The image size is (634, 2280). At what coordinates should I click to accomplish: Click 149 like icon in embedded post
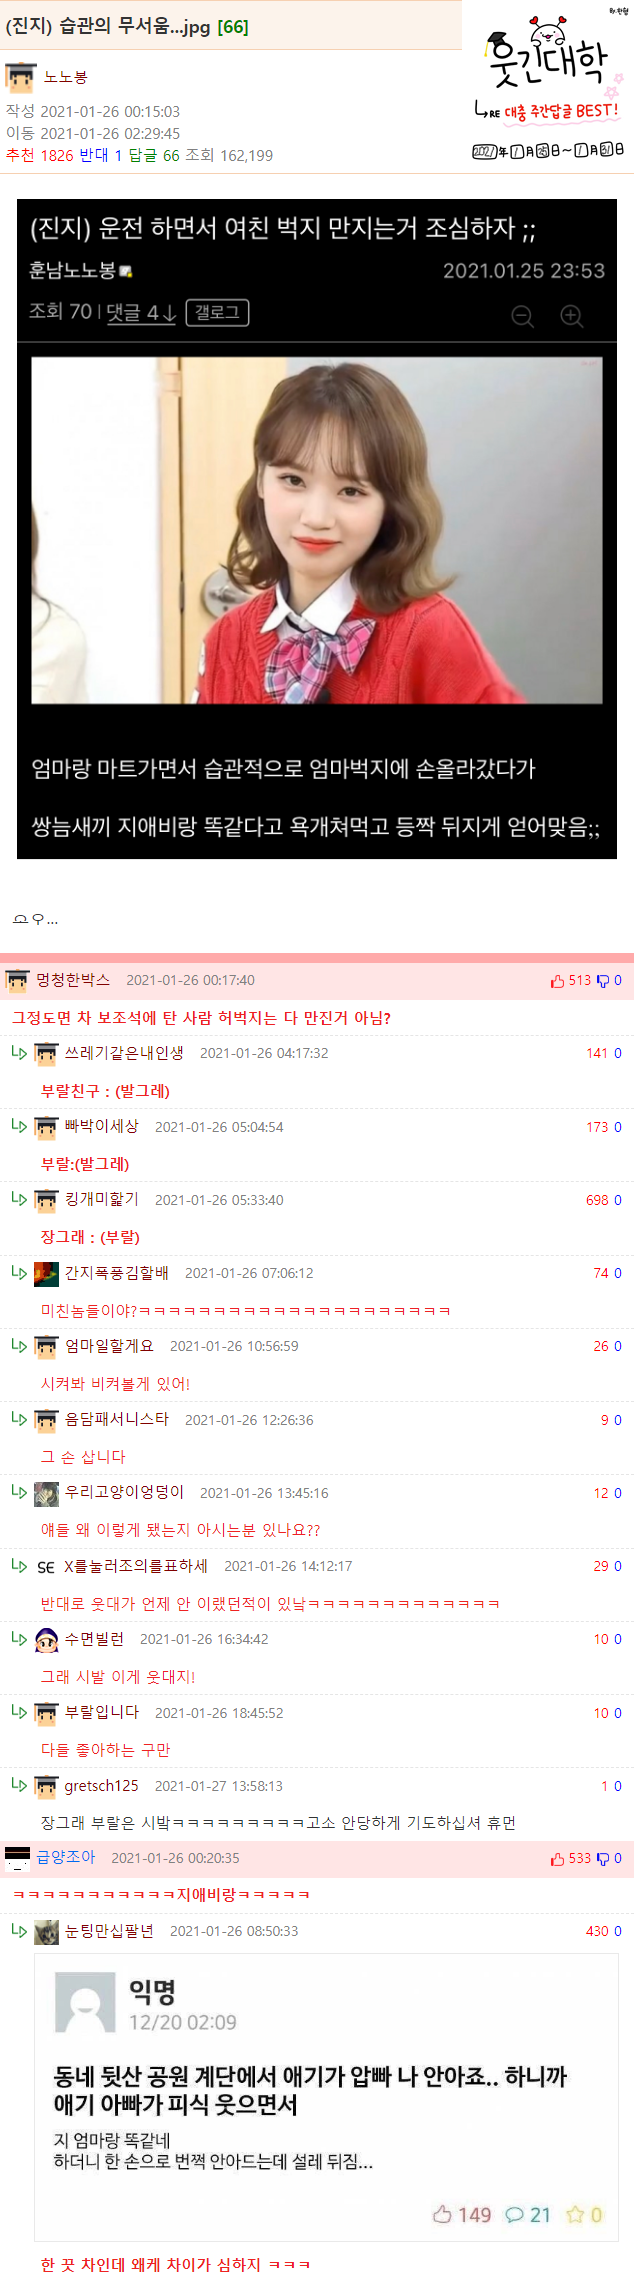[442, 2214]
